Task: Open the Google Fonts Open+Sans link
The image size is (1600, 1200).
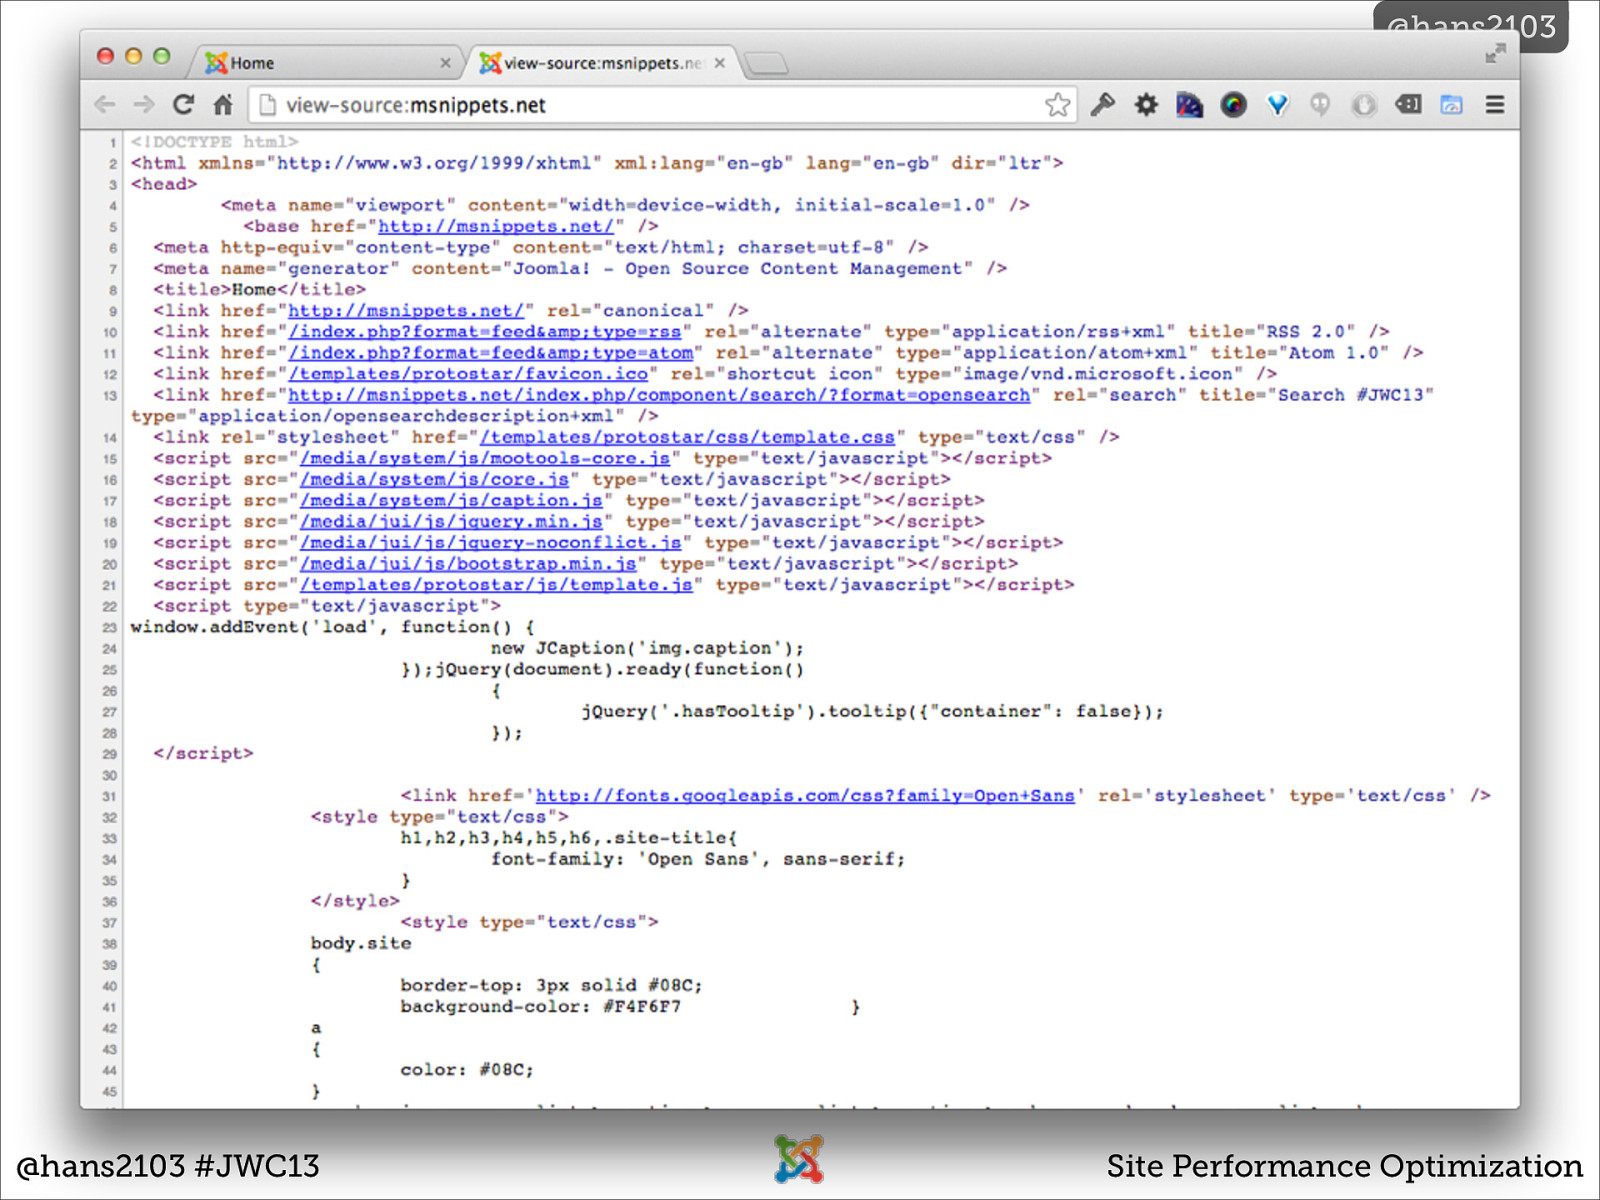Action: pyautogui.click(x=805, y=796)
